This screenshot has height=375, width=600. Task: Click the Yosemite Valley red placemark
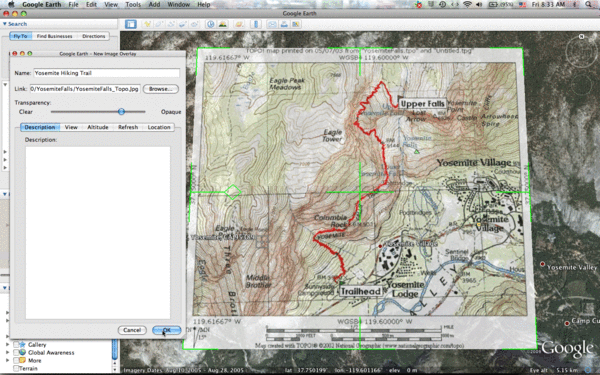(x=542, y=264)
